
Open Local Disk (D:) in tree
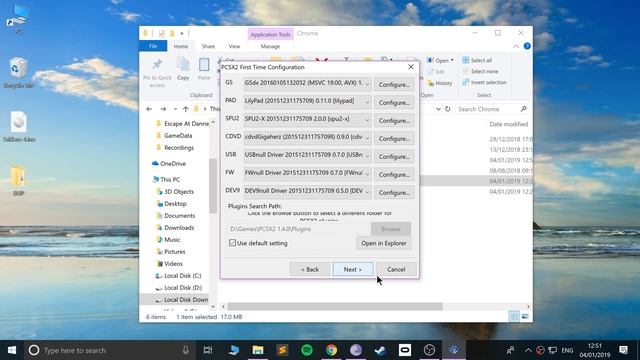178,287
